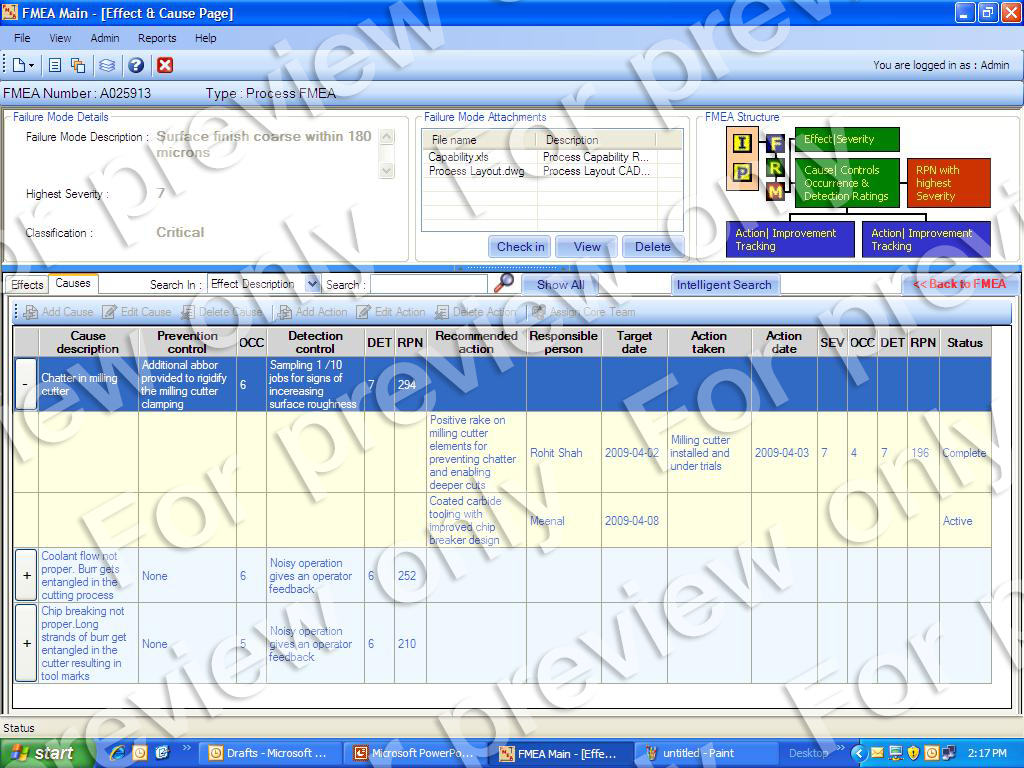
Task: Select the R block in FMEA Structure
Action: (775, 167)
